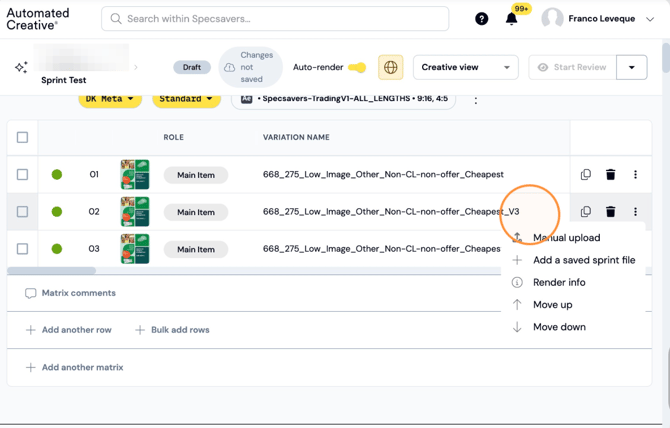670x428 pixels.
Task: Open the notifications bell
Action: tap(511, 19)
